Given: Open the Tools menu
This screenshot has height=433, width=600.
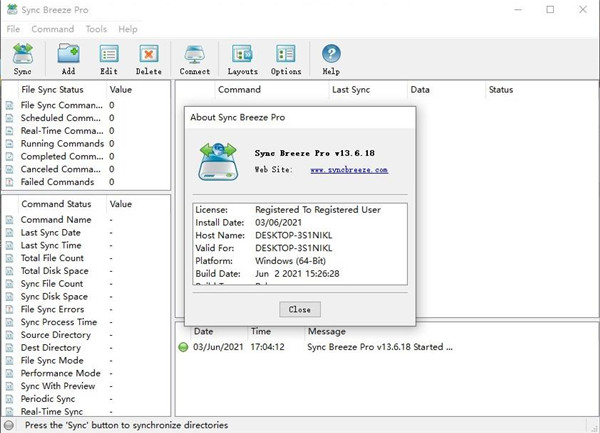Looking at the screenshot, I should tap(96, 29).
